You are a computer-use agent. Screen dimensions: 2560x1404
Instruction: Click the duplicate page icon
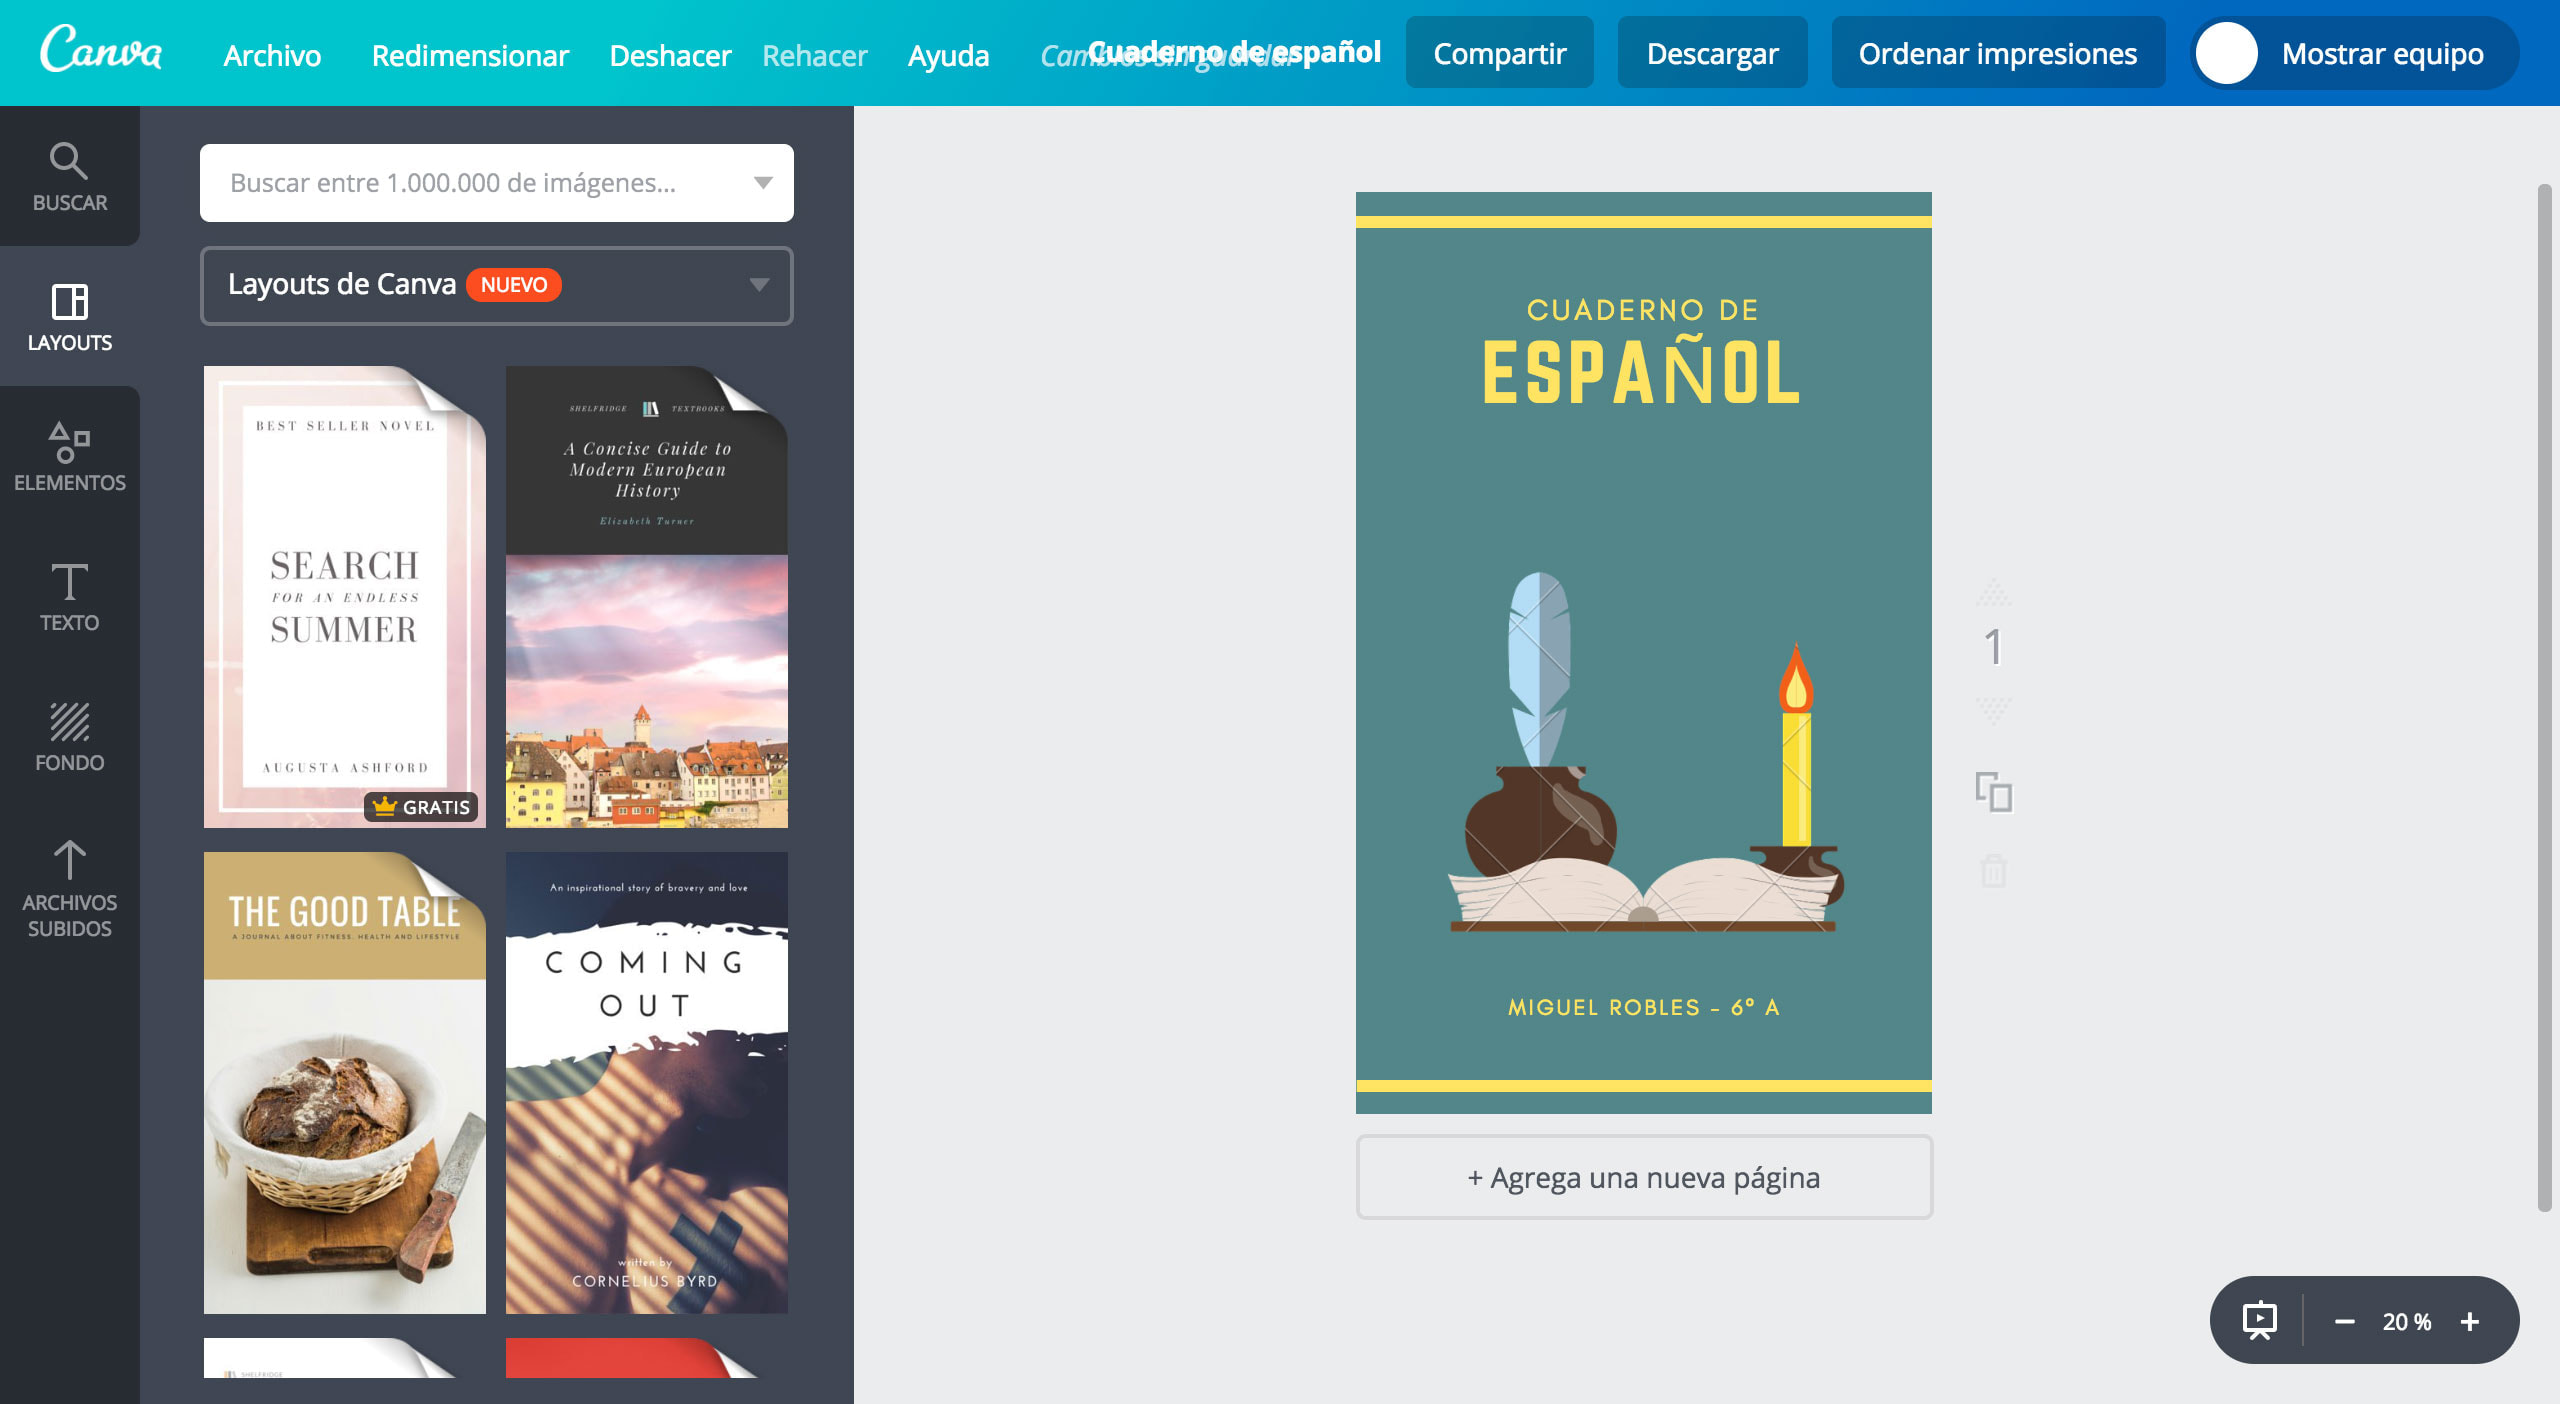coord(1993,792)
